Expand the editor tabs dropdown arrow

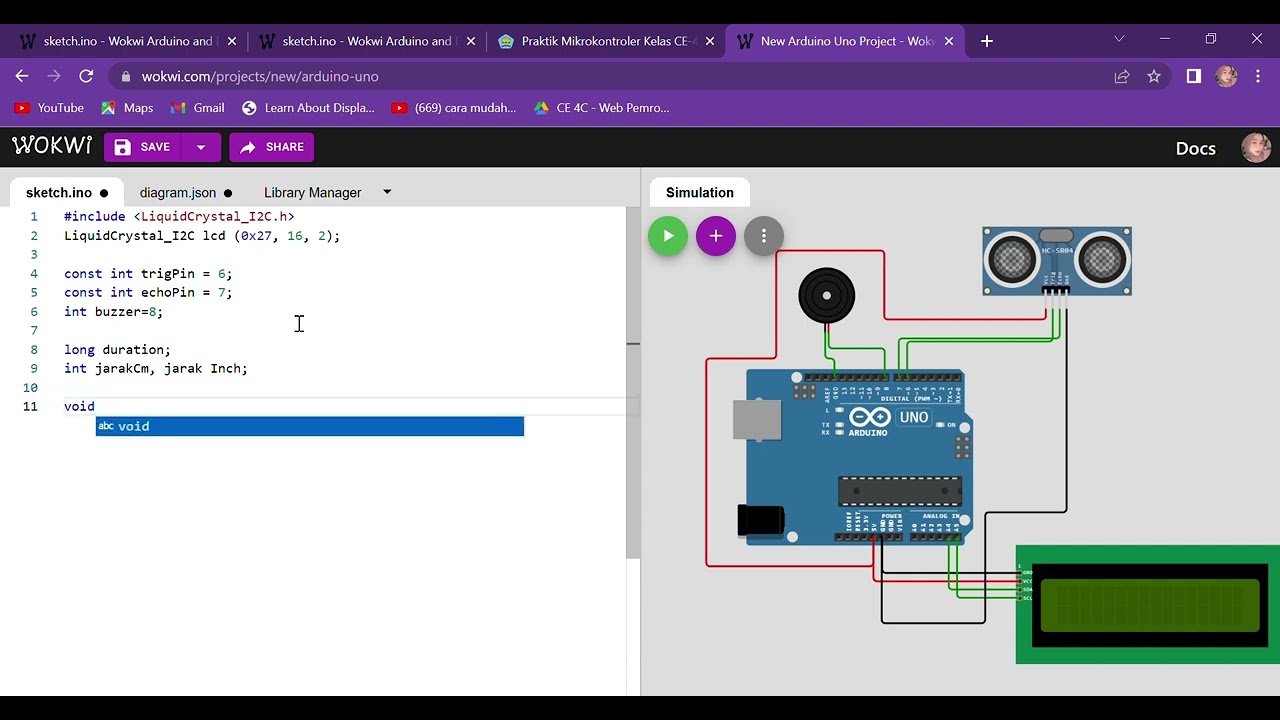[387, 192]
